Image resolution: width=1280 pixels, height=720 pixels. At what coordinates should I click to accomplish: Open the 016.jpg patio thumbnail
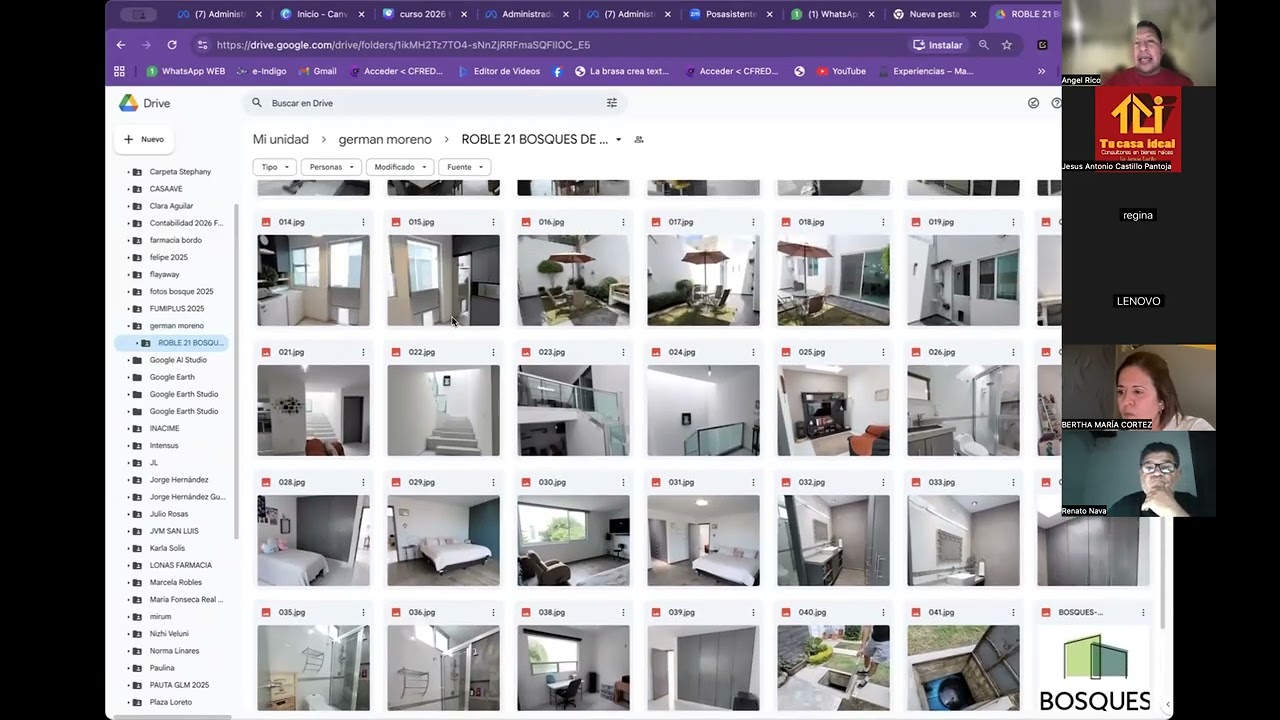tap(573, 280)
